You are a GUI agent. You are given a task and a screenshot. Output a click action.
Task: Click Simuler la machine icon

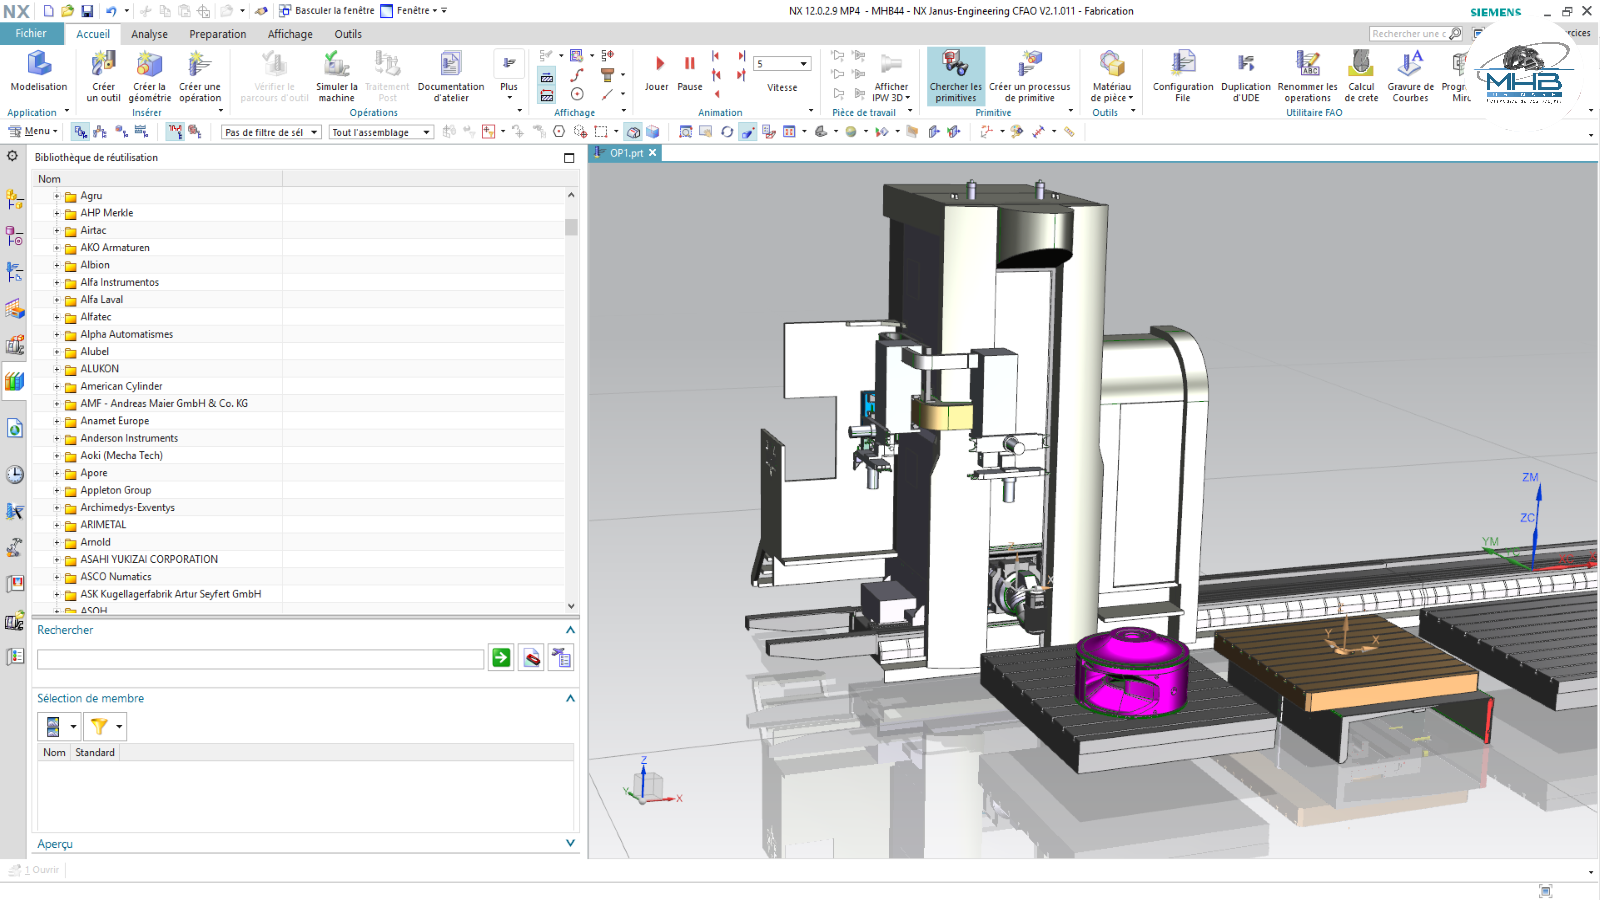[337, 66]
